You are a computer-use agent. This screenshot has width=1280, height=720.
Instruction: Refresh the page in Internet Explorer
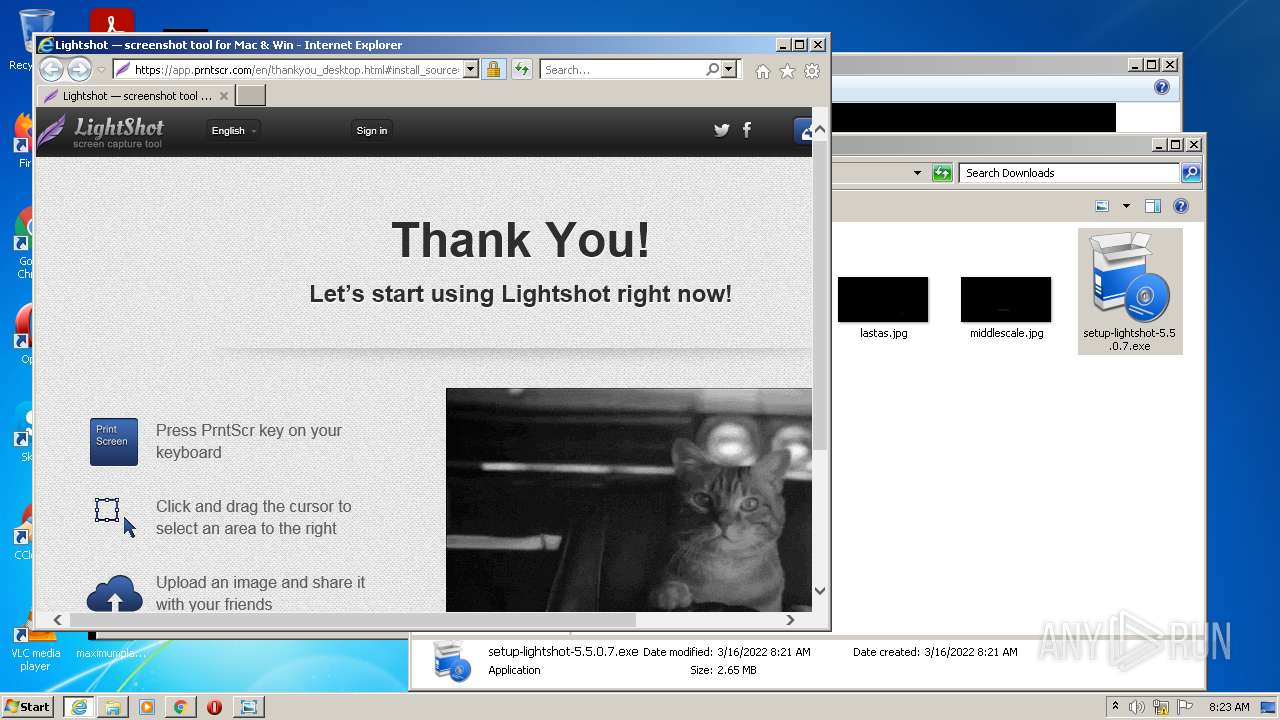point(521,70)
